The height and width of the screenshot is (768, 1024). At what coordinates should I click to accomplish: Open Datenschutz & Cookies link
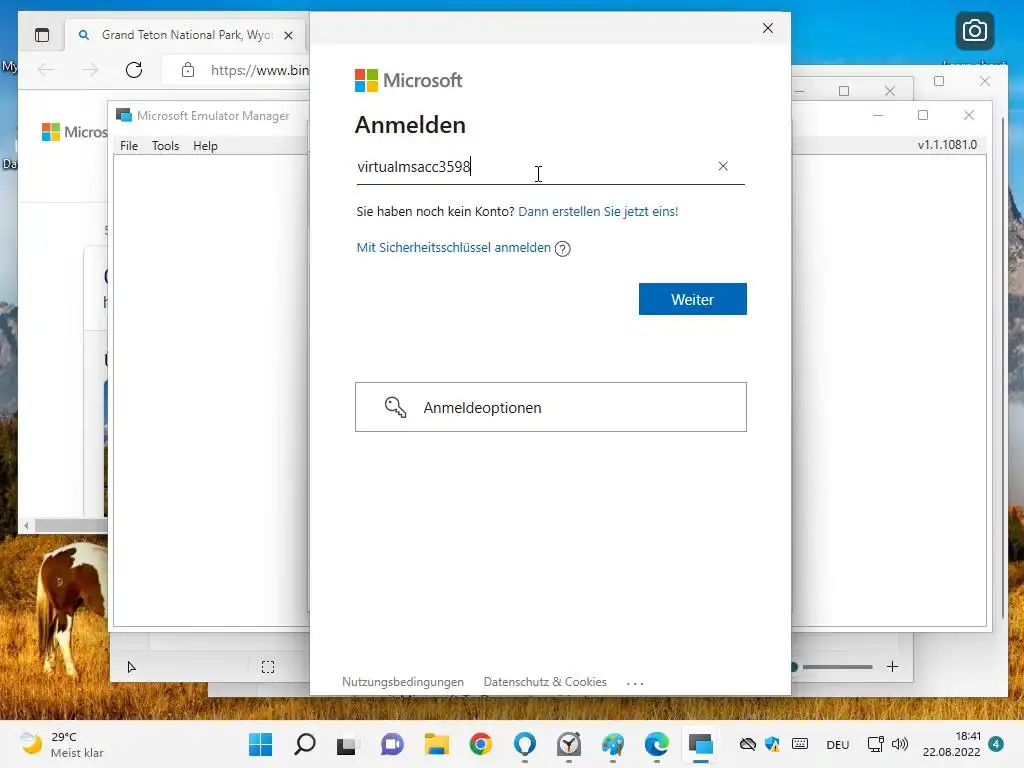pyautogui.click(x=545, y=682)
